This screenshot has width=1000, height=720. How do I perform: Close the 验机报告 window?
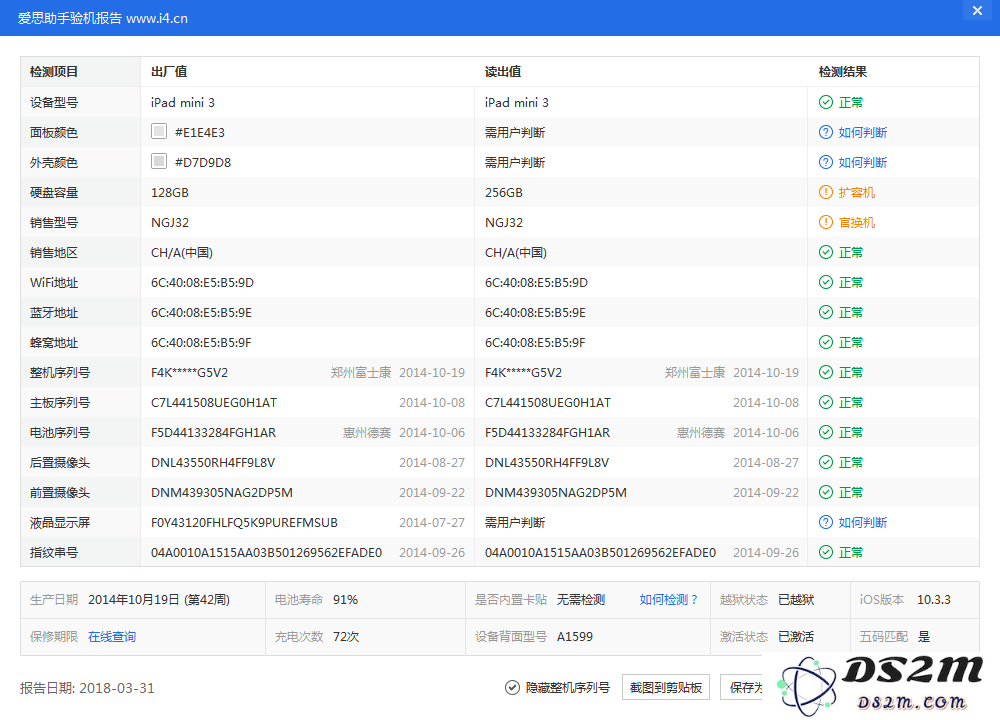pos(977,11)
